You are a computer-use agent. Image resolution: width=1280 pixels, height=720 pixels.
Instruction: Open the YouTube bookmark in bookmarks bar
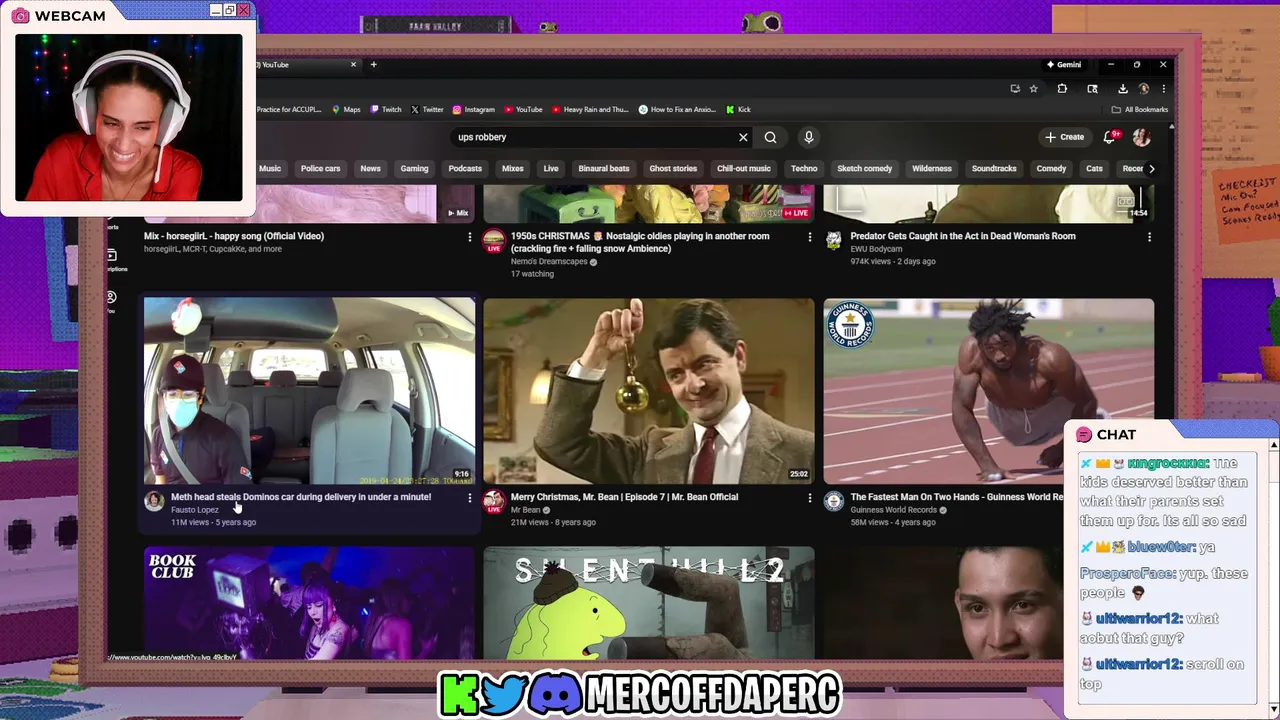pyautogui.click(x=523, y=110)
